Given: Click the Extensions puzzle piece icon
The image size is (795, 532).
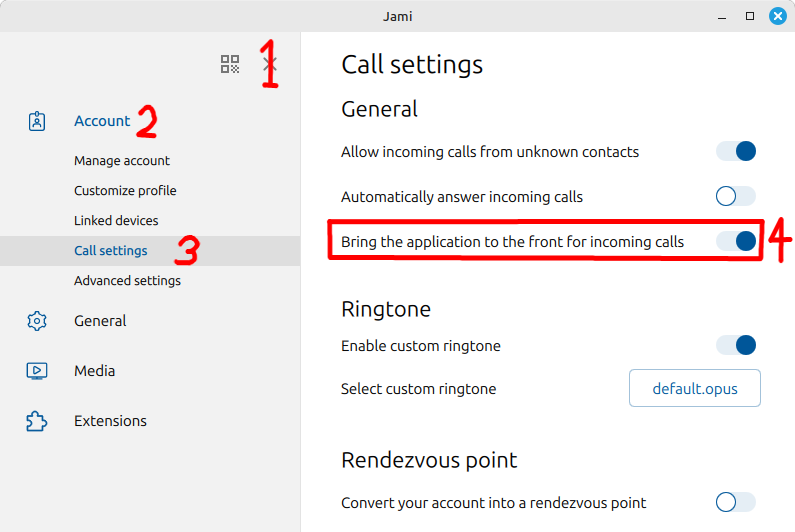Looking at the screenshot, I should 37,421.
